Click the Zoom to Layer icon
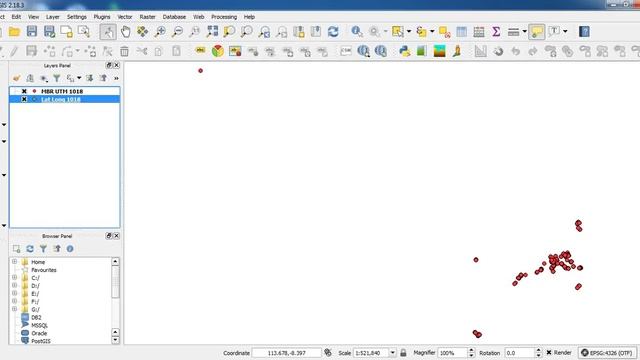 click(x=247, y=32)
